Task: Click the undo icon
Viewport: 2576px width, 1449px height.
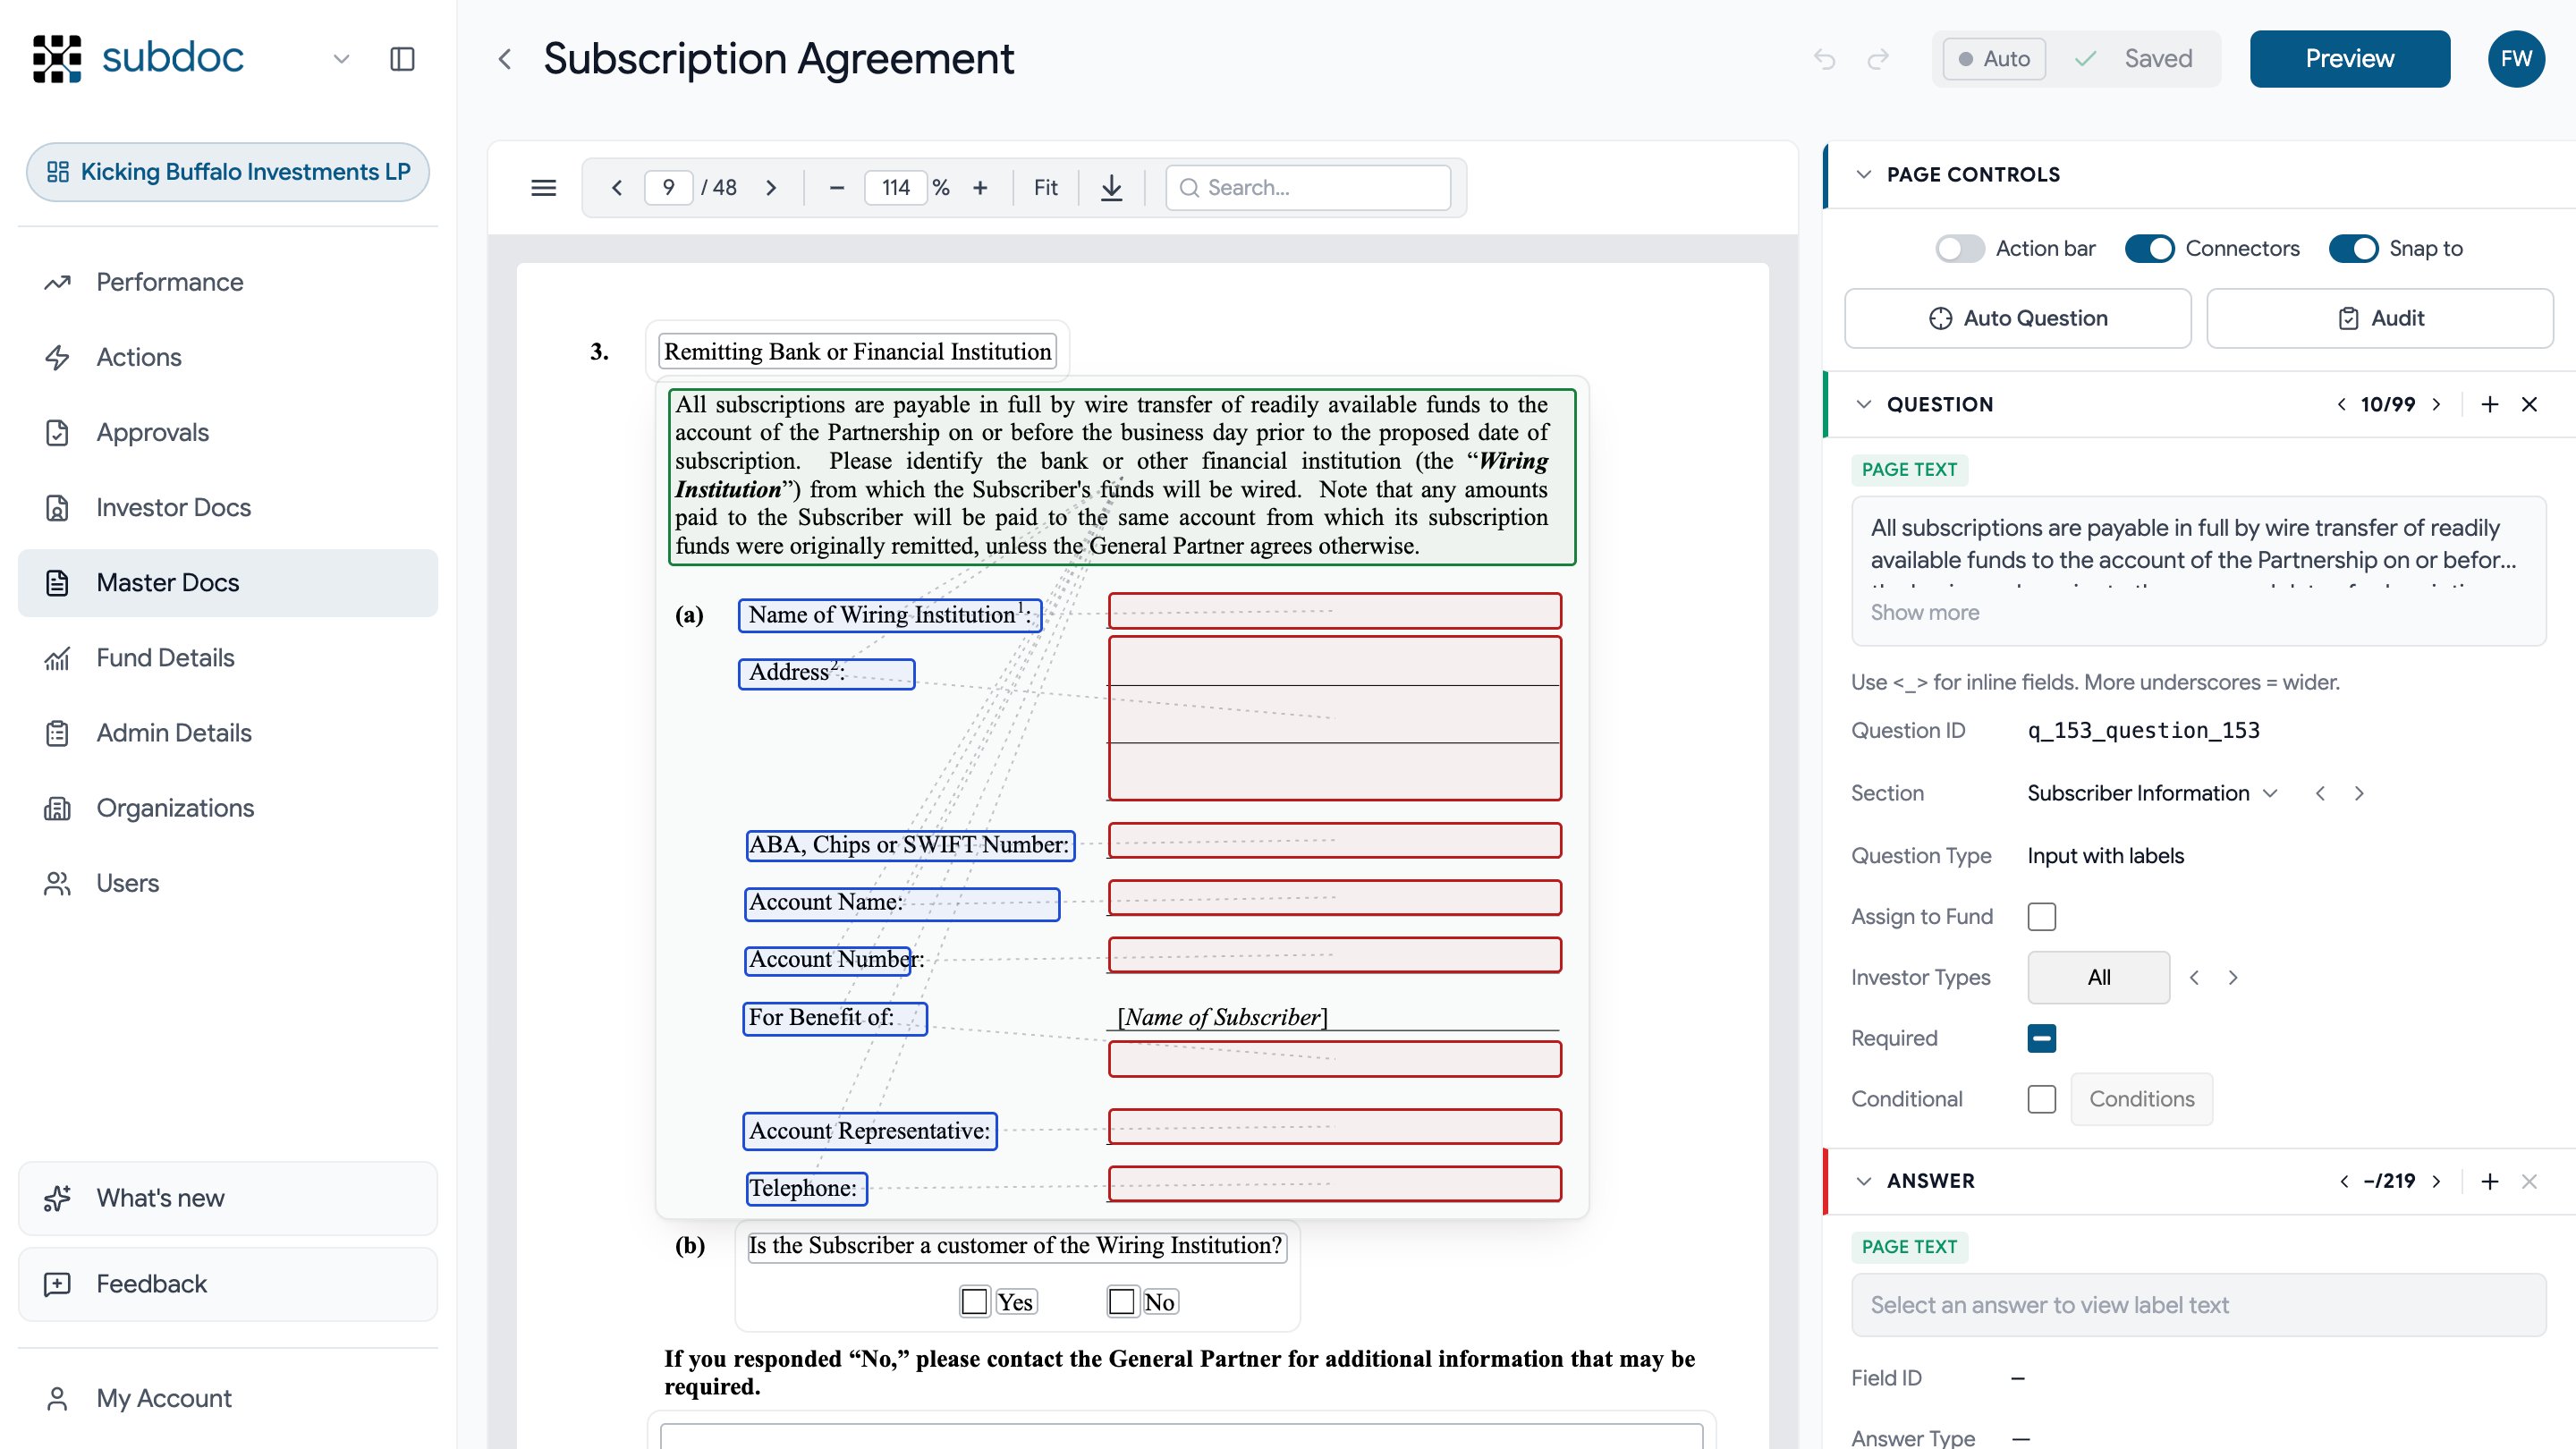Action: tap(1824, 59)
